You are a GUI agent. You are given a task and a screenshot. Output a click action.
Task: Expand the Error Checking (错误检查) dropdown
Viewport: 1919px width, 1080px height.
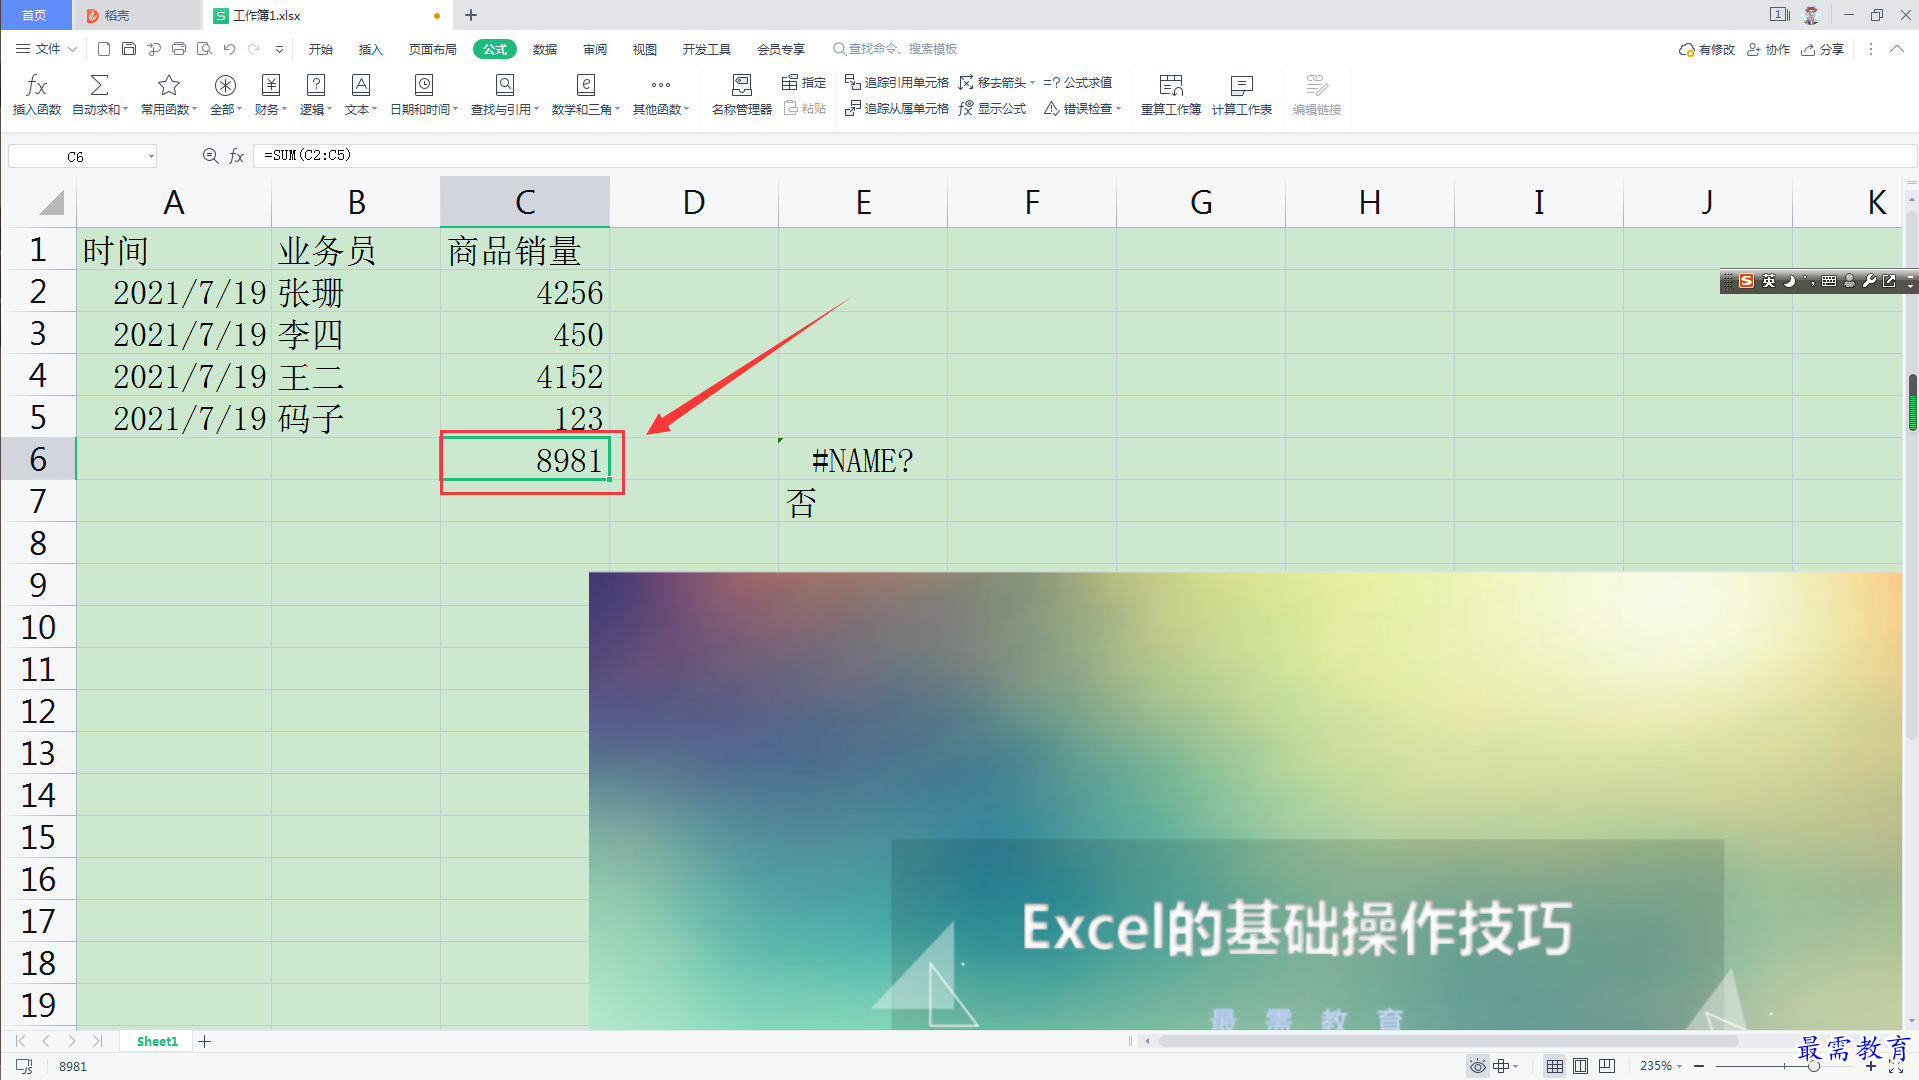pos(1119,109)
